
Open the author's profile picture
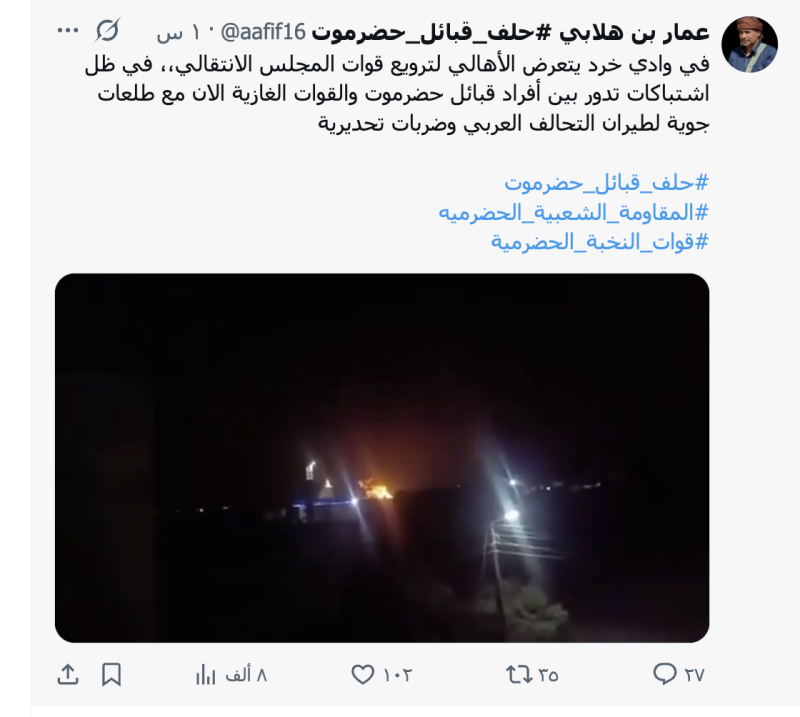coord(749,44)
